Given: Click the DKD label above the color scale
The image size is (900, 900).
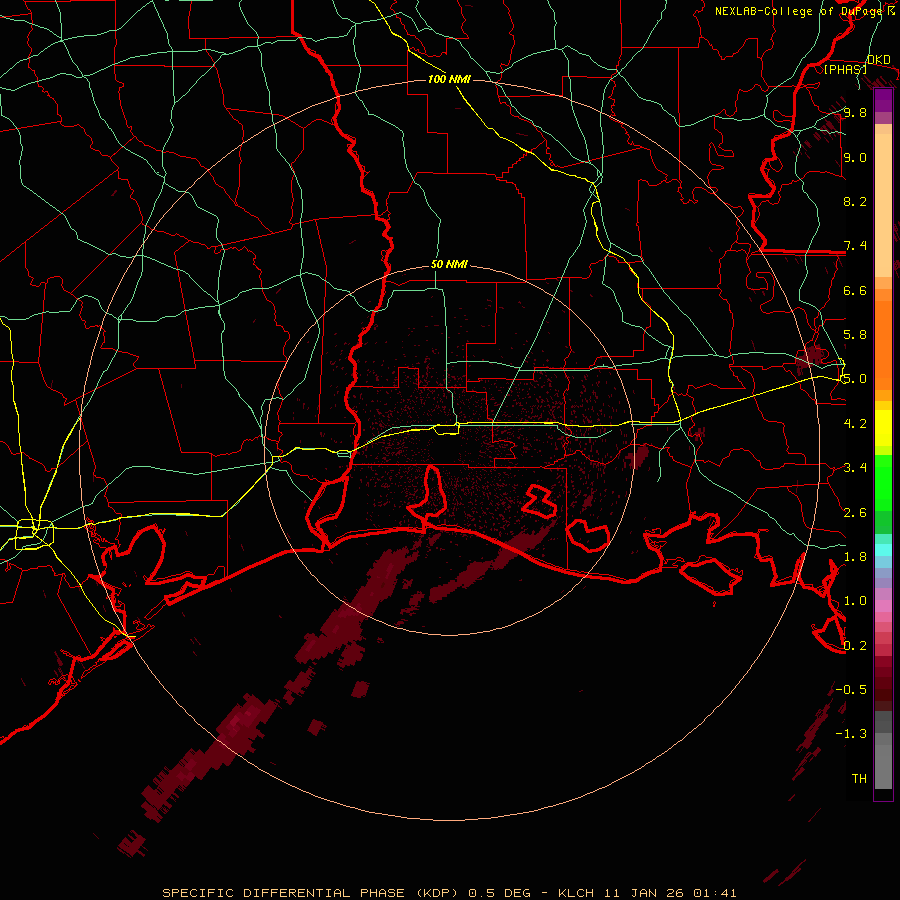Looking at the screenshot, I should [x=879, y=60].
